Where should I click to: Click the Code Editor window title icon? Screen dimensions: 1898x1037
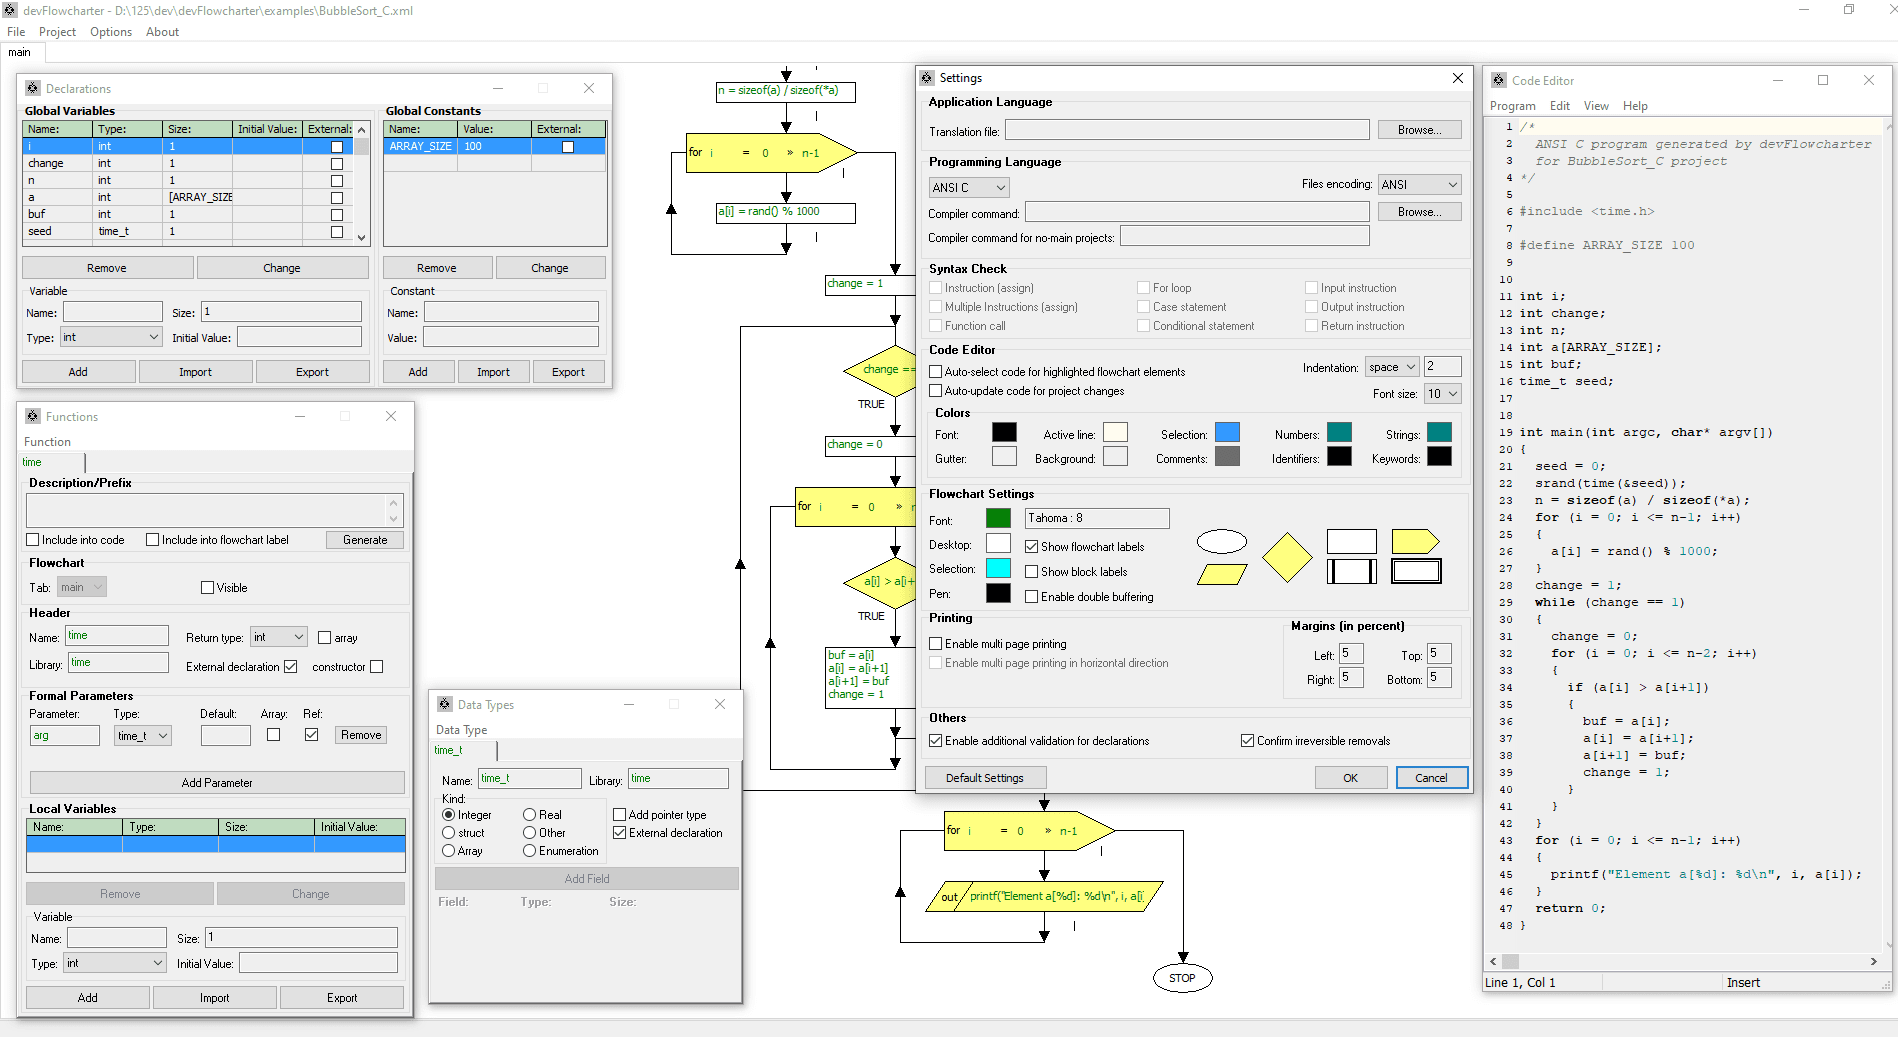coord(1499,80)
